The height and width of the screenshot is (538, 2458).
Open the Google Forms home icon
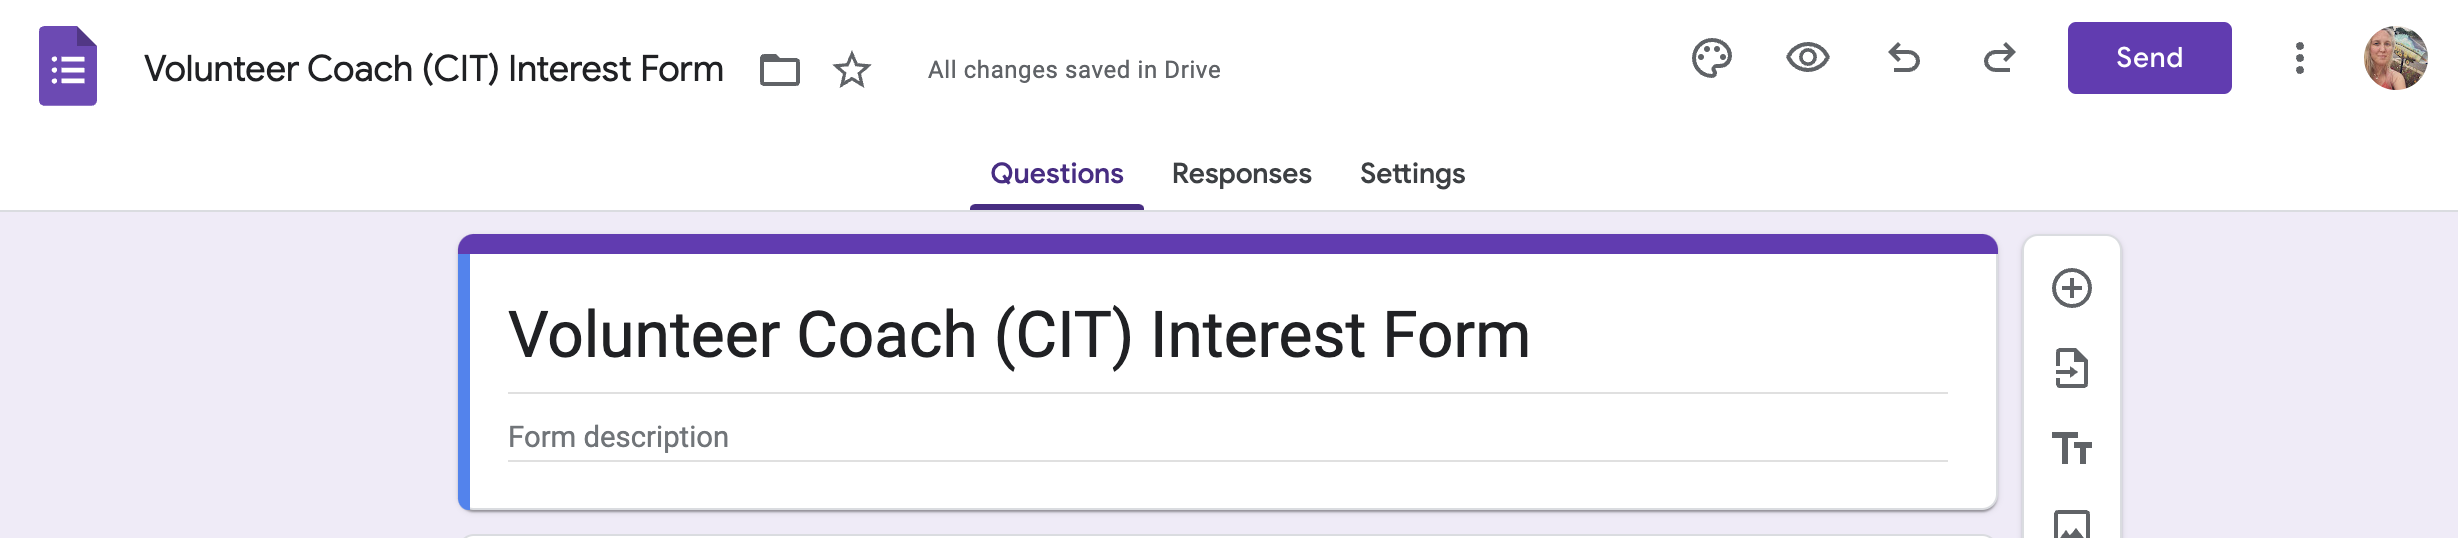point(68,66)
